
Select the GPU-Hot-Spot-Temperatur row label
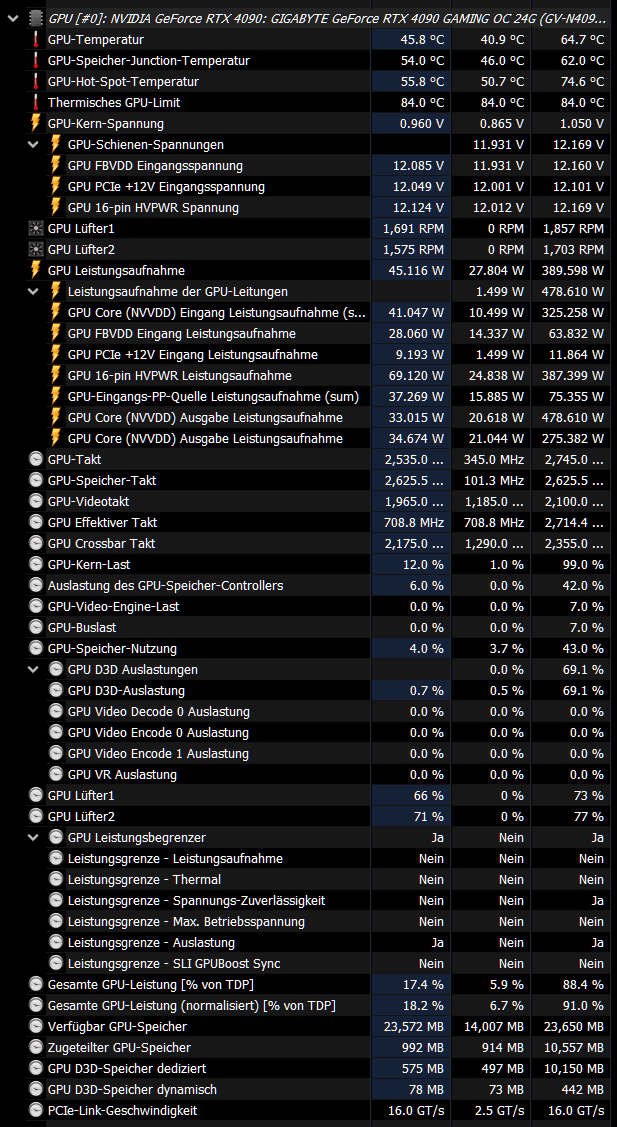[123, 82]
